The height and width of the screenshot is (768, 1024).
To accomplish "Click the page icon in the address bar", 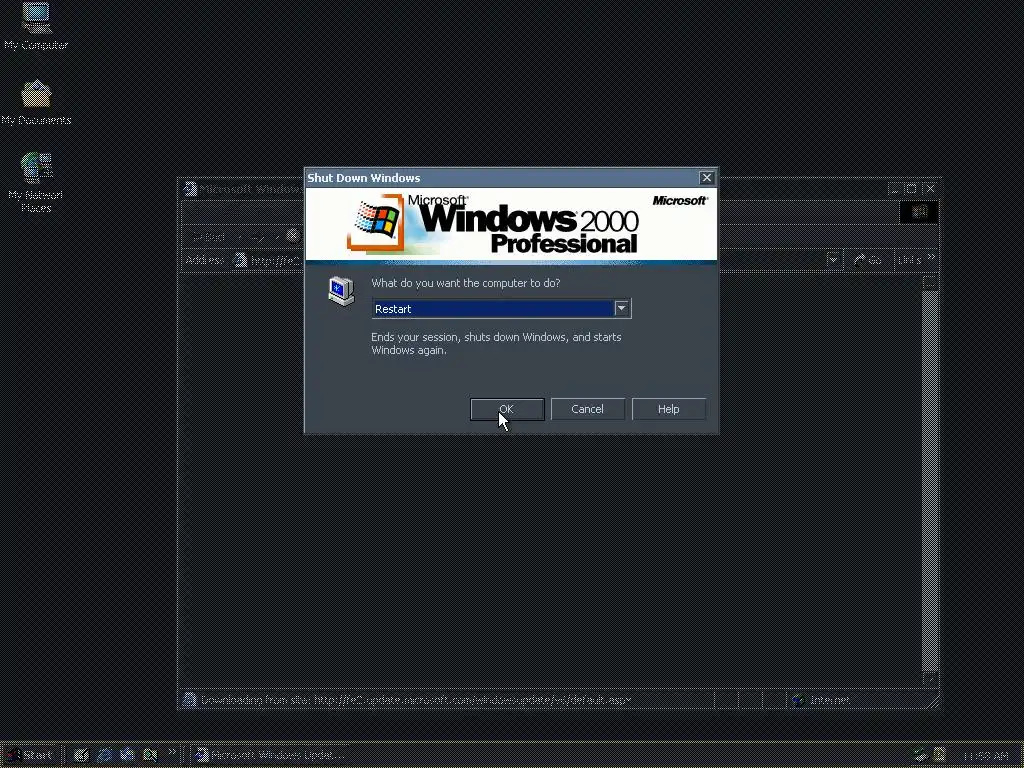I will coord(240,260).
